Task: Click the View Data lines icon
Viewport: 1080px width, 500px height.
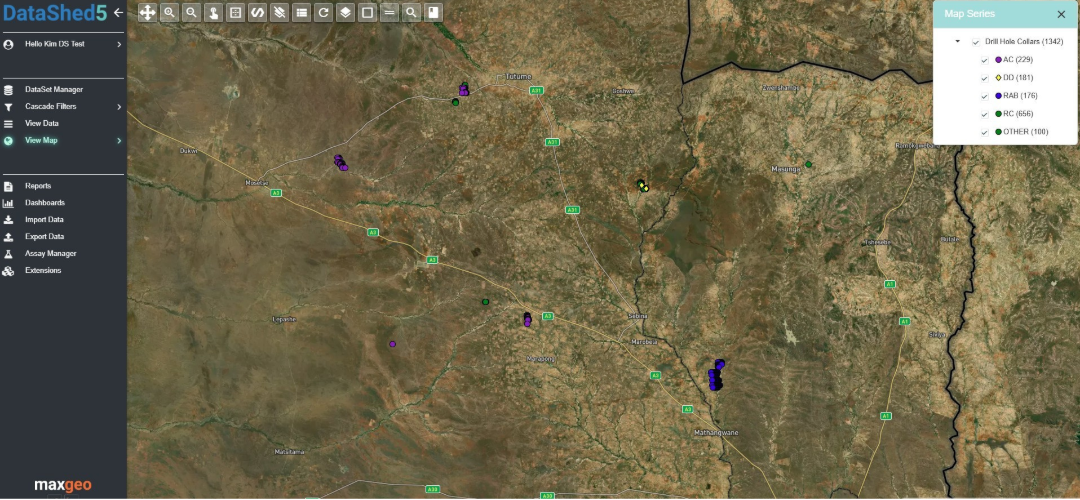Action: coord(8,124)
